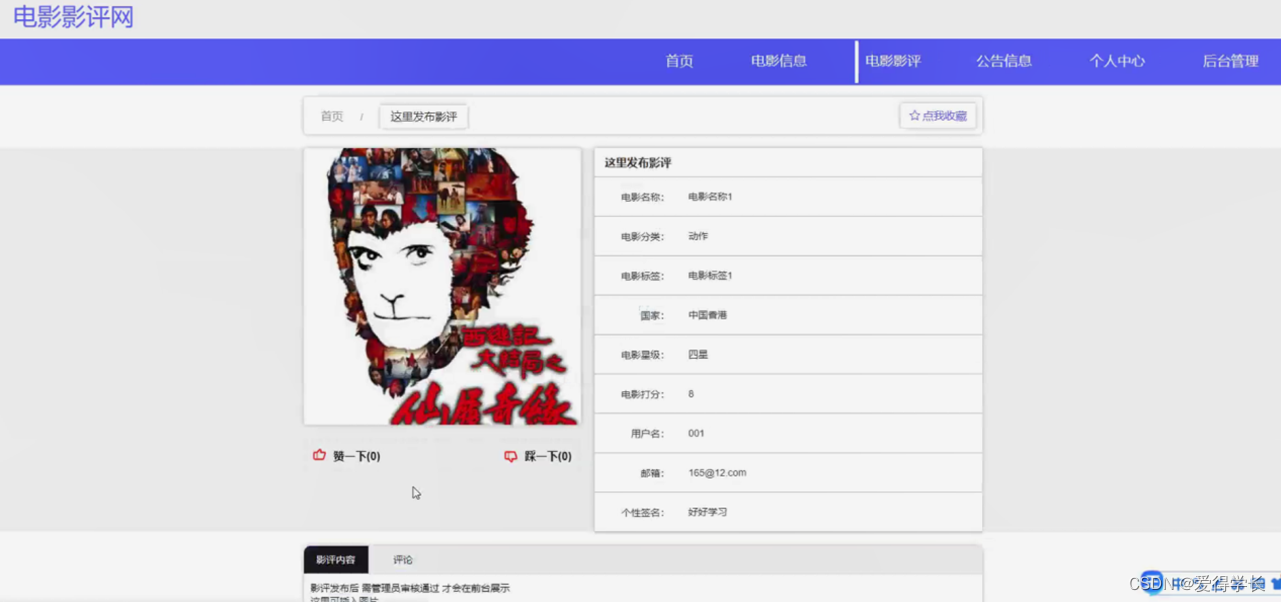Switch to the 评论 tab
This screenshot has height=602, width=1281.
point(403,560)
